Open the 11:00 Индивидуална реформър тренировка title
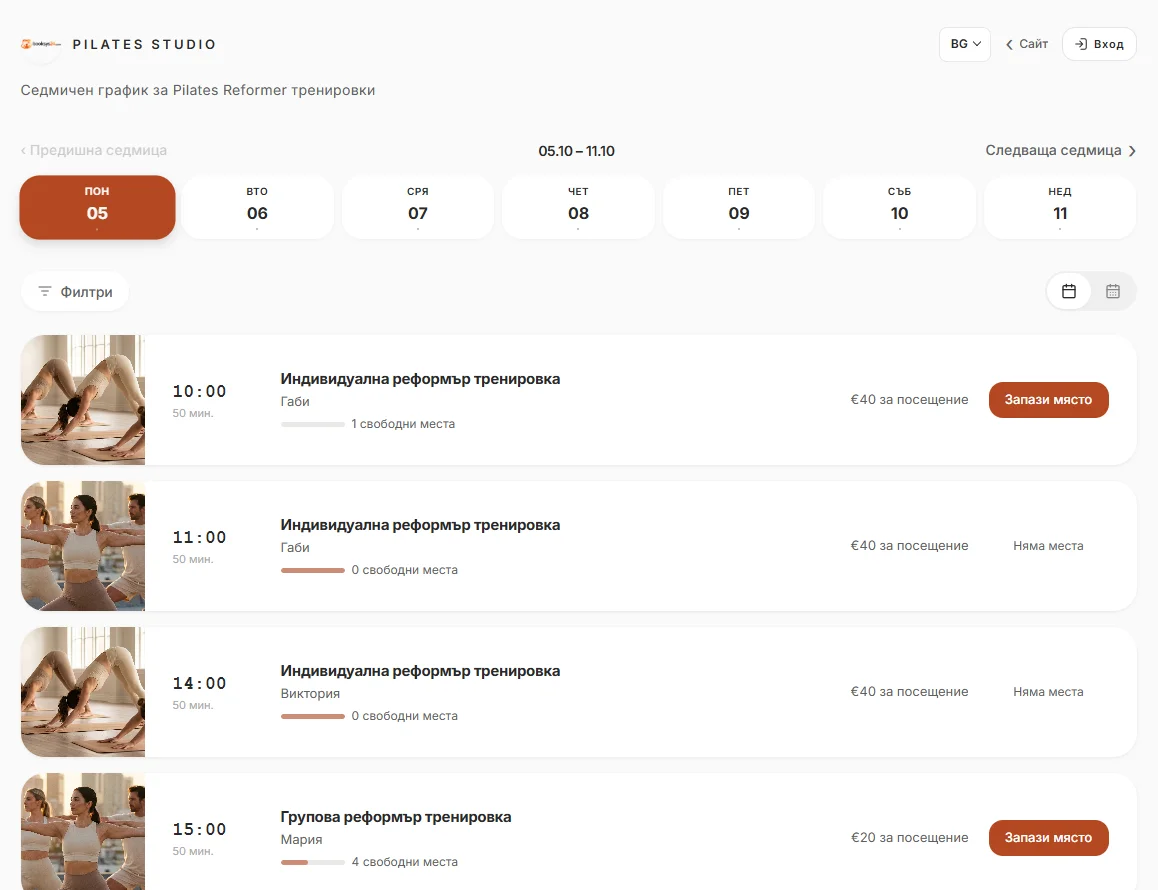This screenshot has height=890, width=1158. 420,525
